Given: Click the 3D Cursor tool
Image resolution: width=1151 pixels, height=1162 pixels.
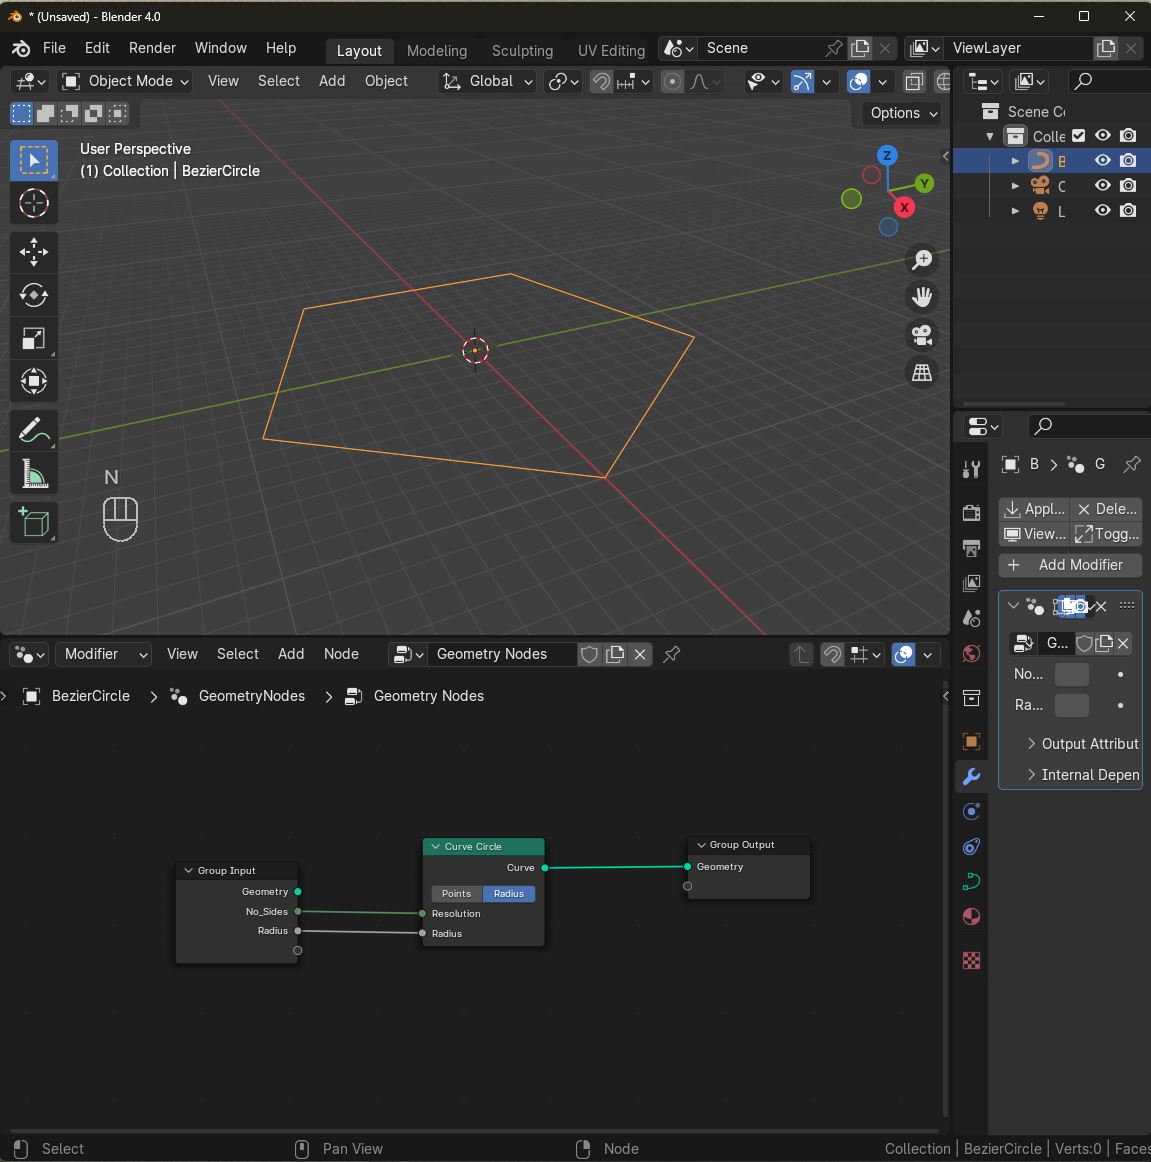Looking at the screenshot, I should tap(33, 204).
